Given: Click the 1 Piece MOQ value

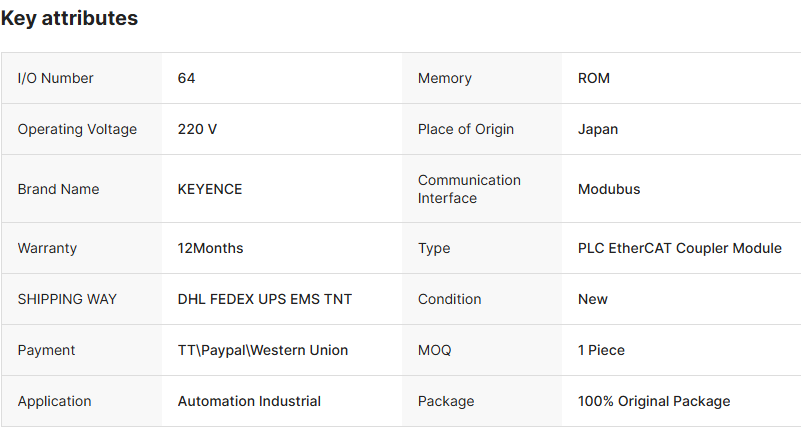Looking at the screenshot, I should click(x=602, y=350).
